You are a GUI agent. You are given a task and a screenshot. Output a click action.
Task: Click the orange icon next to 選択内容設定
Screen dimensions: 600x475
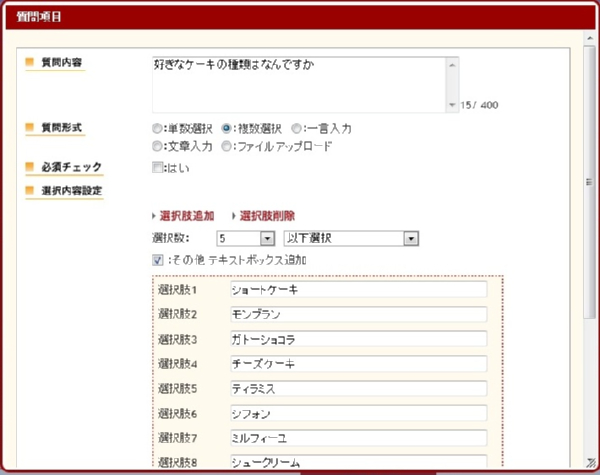pyautogui.click(x=30, y=190)
